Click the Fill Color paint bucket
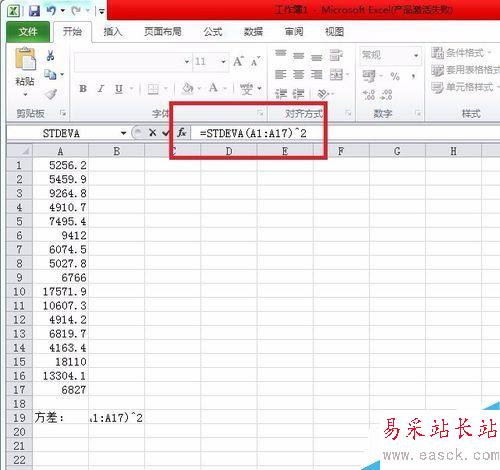 point(187,88)
